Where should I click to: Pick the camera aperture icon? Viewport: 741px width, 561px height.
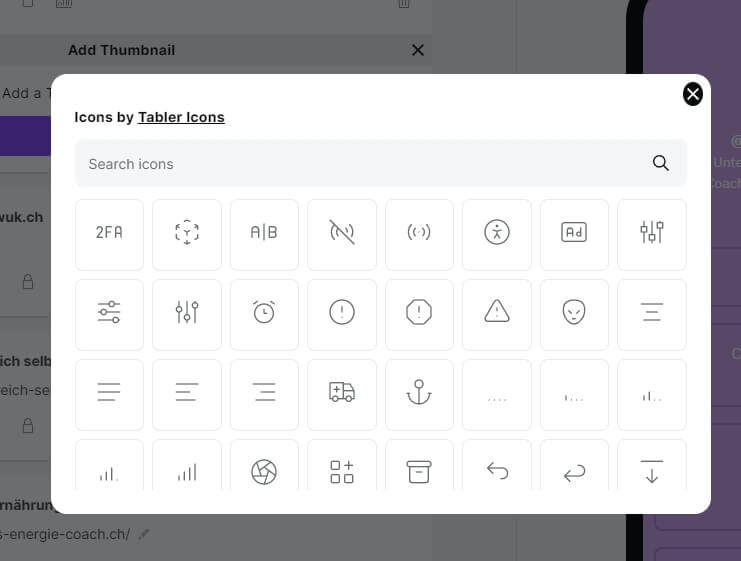tap(264, 466)
